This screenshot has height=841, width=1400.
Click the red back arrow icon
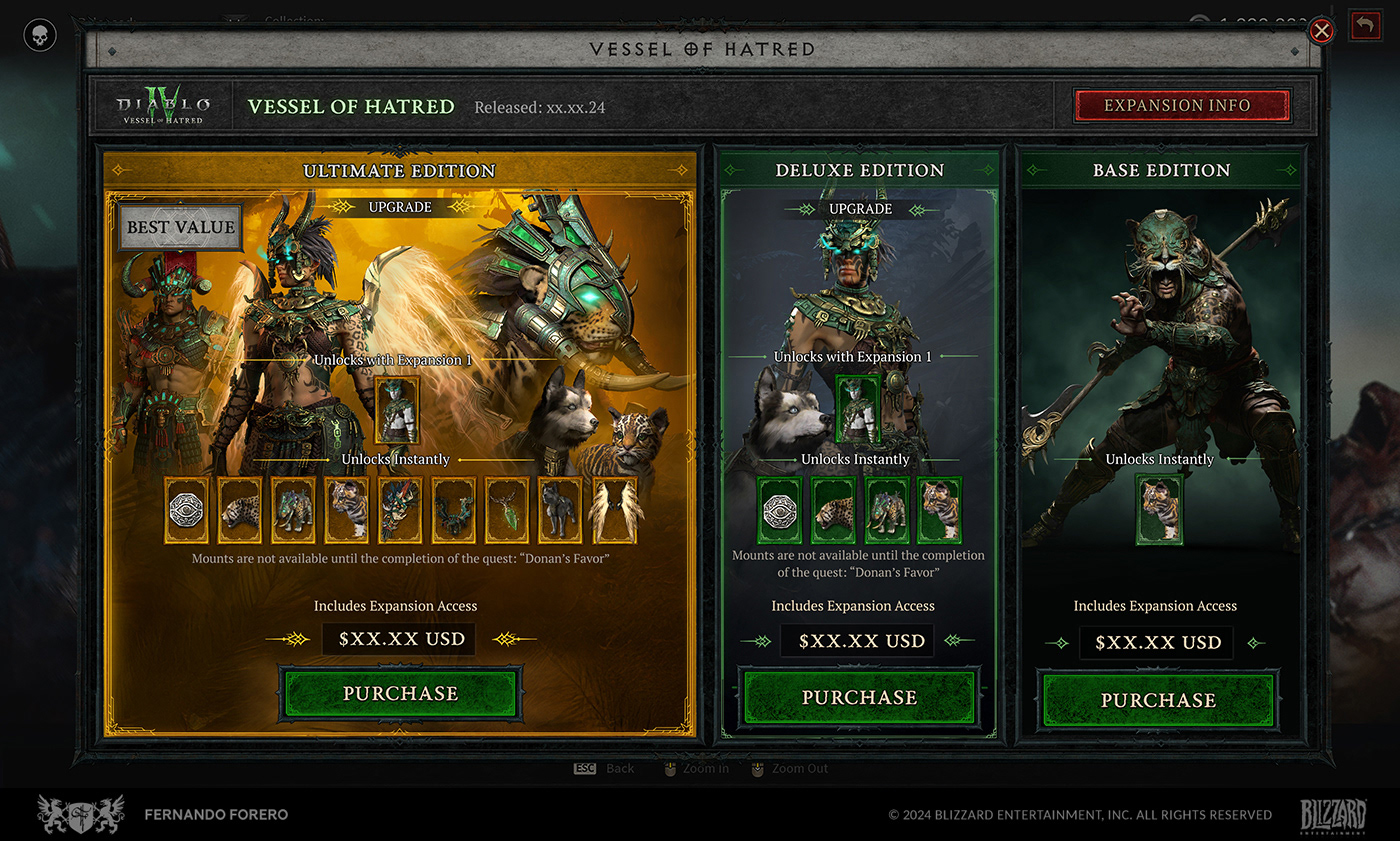pyautogui.click(x=1364, y=26)
